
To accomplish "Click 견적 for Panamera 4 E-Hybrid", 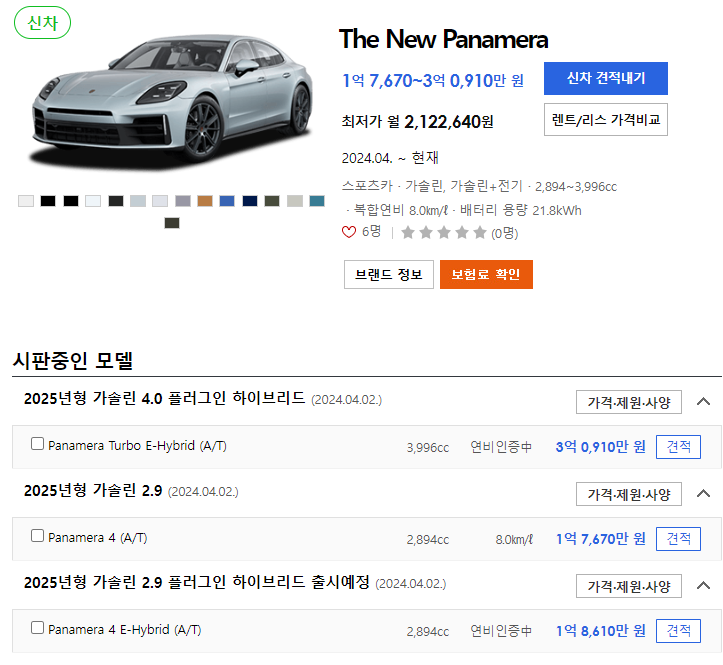I will pos(678,631).
